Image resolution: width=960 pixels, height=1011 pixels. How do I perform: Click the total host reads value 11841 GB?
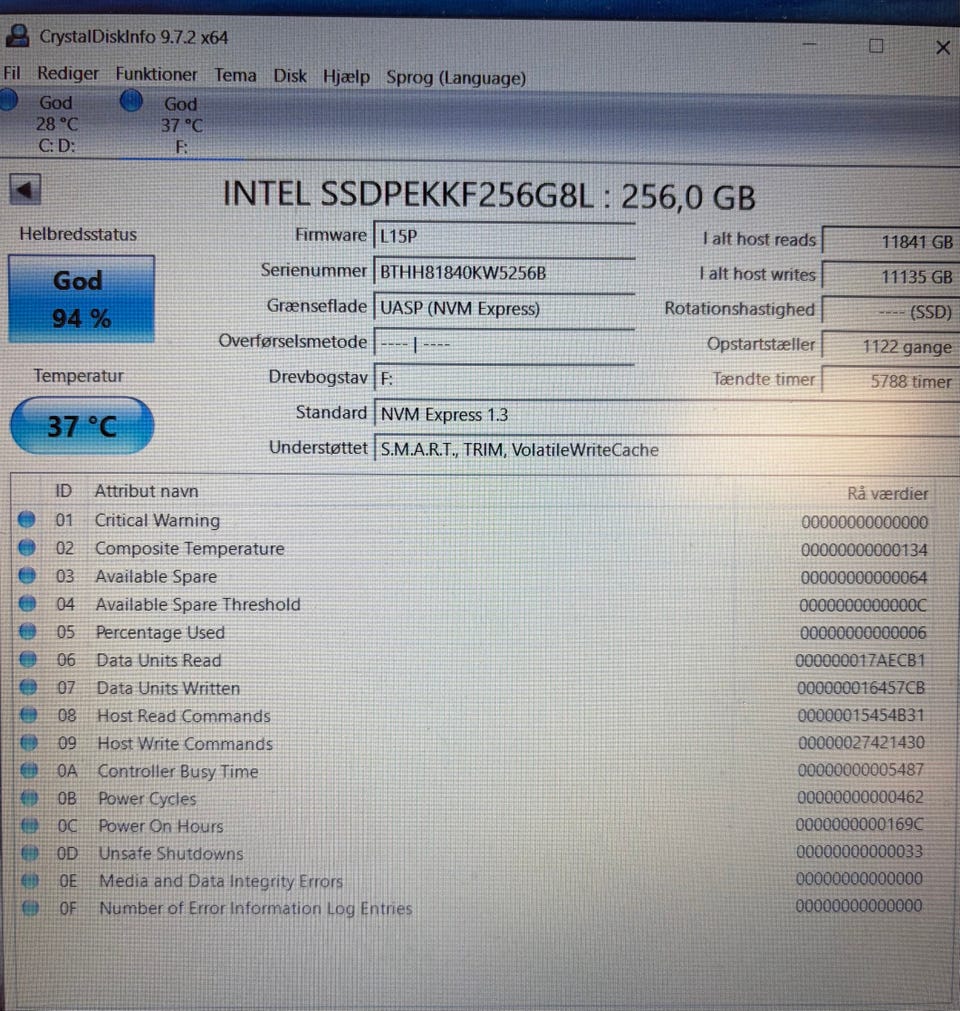pyautogui.click(x=891, y=242)
